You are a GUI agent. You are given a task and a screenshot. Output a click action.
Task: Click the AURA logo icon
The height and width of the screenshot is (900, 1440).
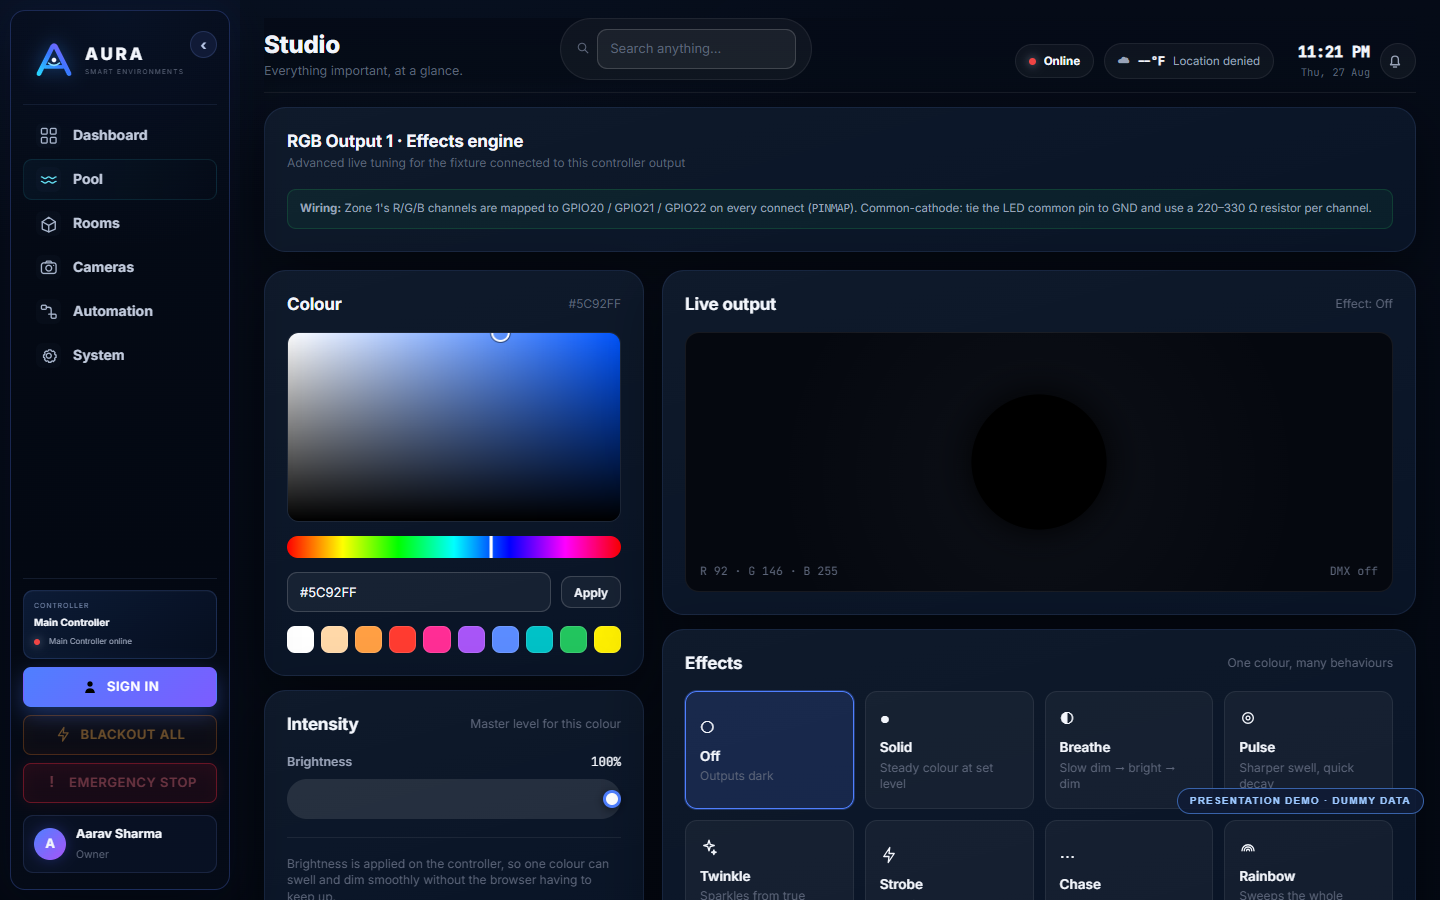(x=54, y=60)
